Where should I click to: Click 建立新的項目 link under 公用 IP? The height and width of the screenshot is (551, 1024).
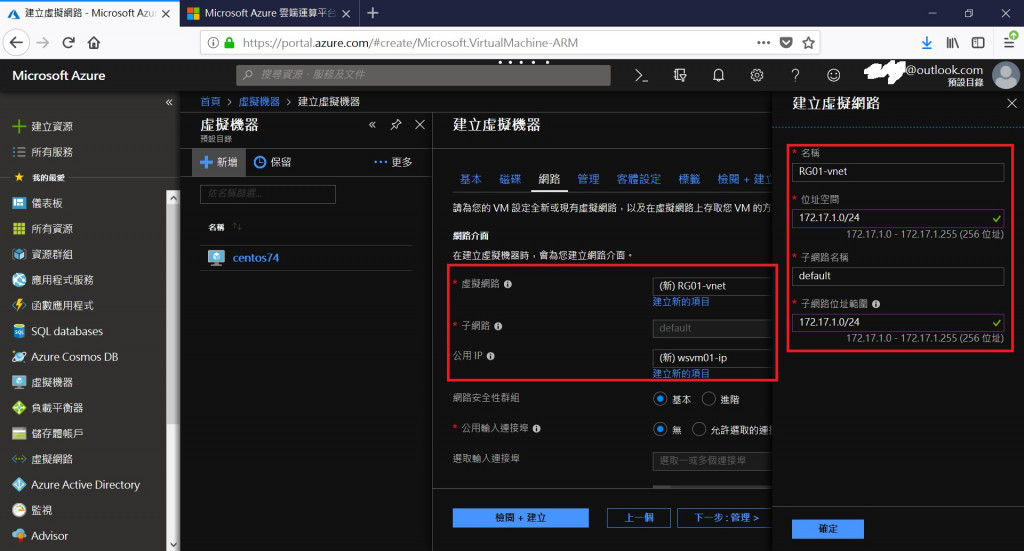680,373
